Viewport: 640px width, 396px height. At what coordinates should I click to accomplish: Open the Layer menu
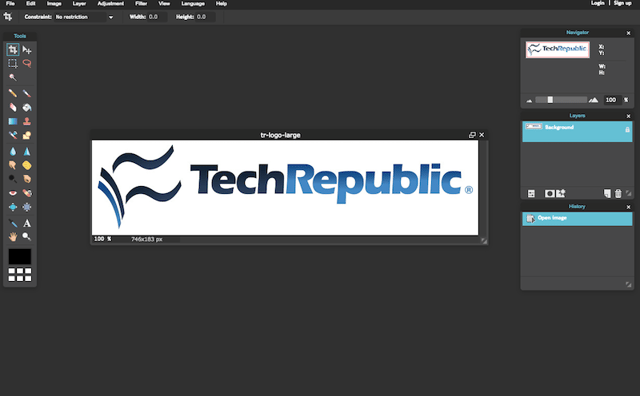pyautogui.click(x=79, y=4)
